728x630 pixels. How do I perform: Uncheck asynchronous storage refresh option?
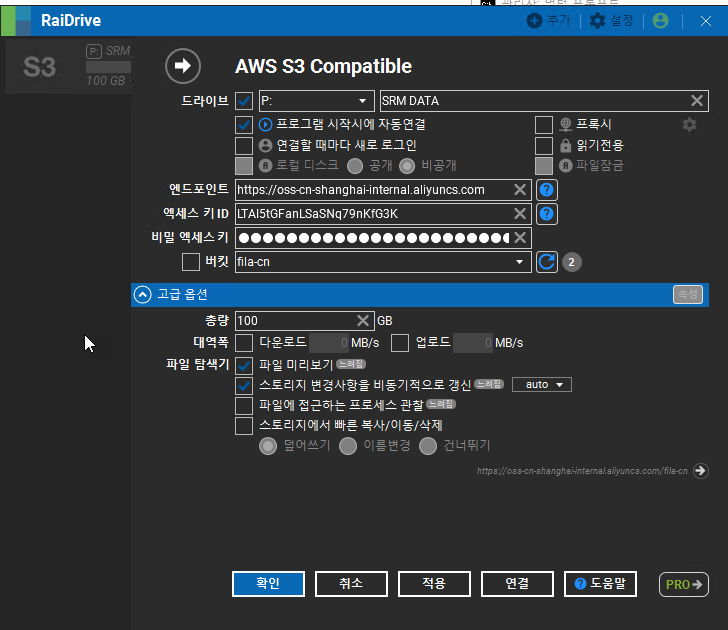[x=244, y=385]
